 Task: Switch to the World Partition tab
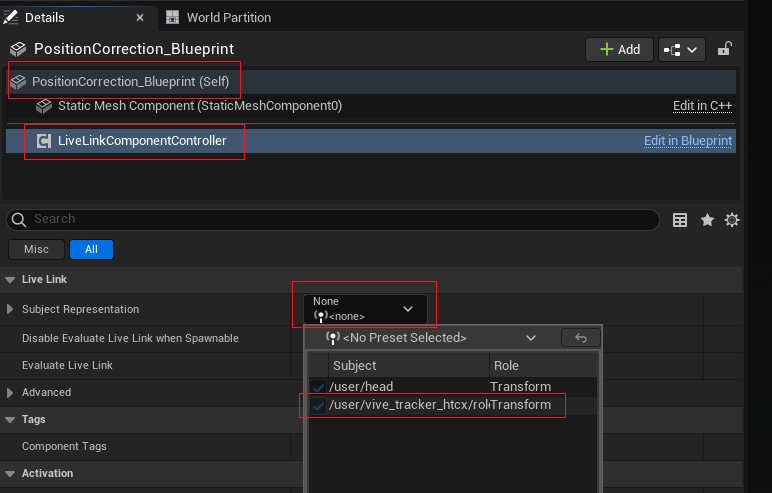(228, 17)
